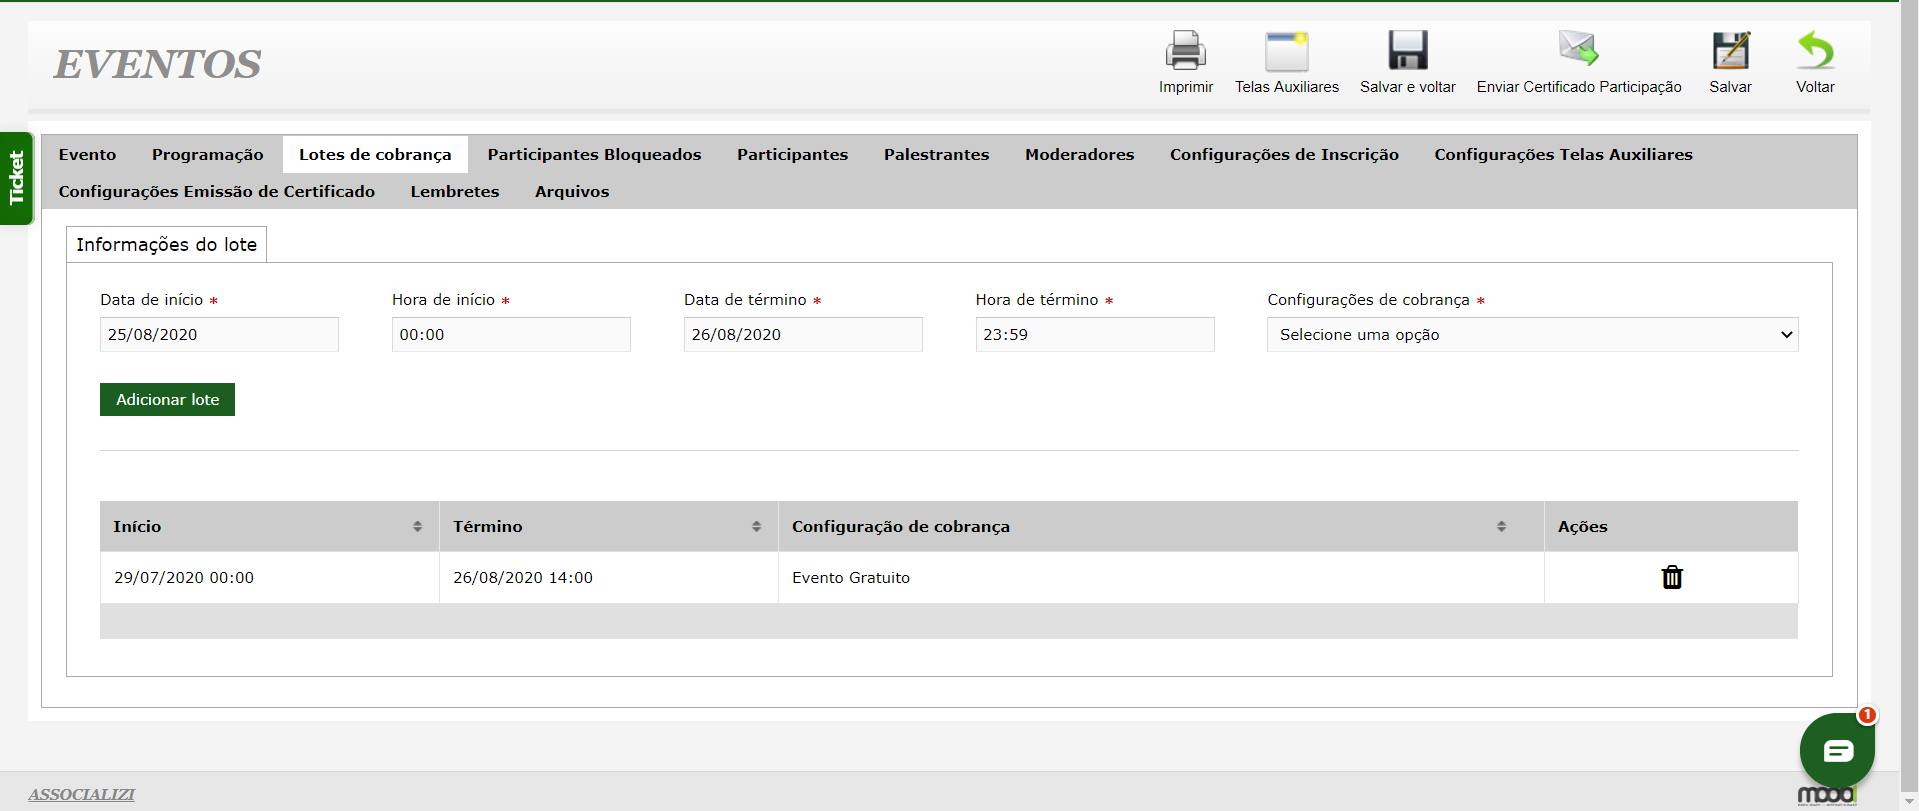Click the Imprimir printer icon
The width and height of the screenshot is (1919, 811).
coord(1185,52)
